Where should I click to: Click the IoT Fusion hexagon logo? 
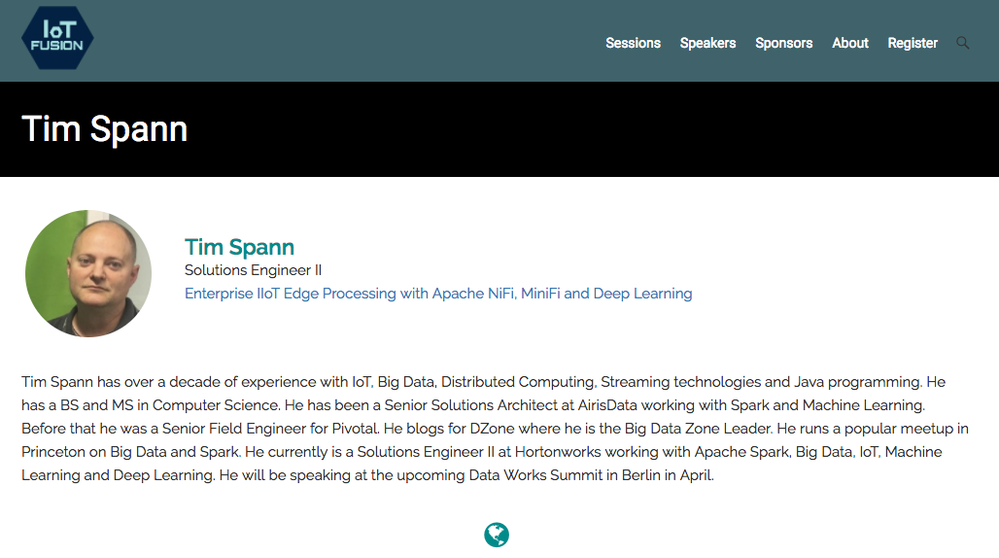pos(57,39)
